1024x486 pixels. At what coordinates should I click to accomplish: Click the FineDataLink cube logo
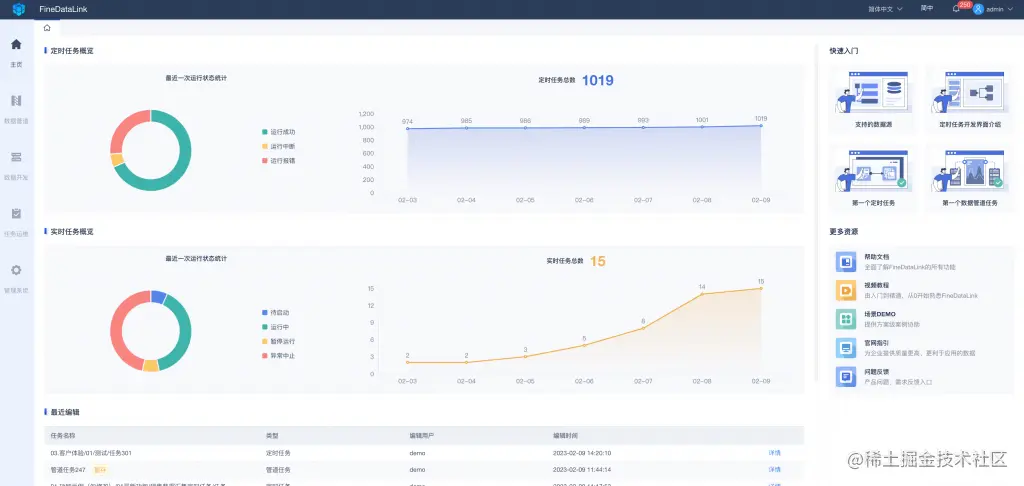[x=18, y=9]
